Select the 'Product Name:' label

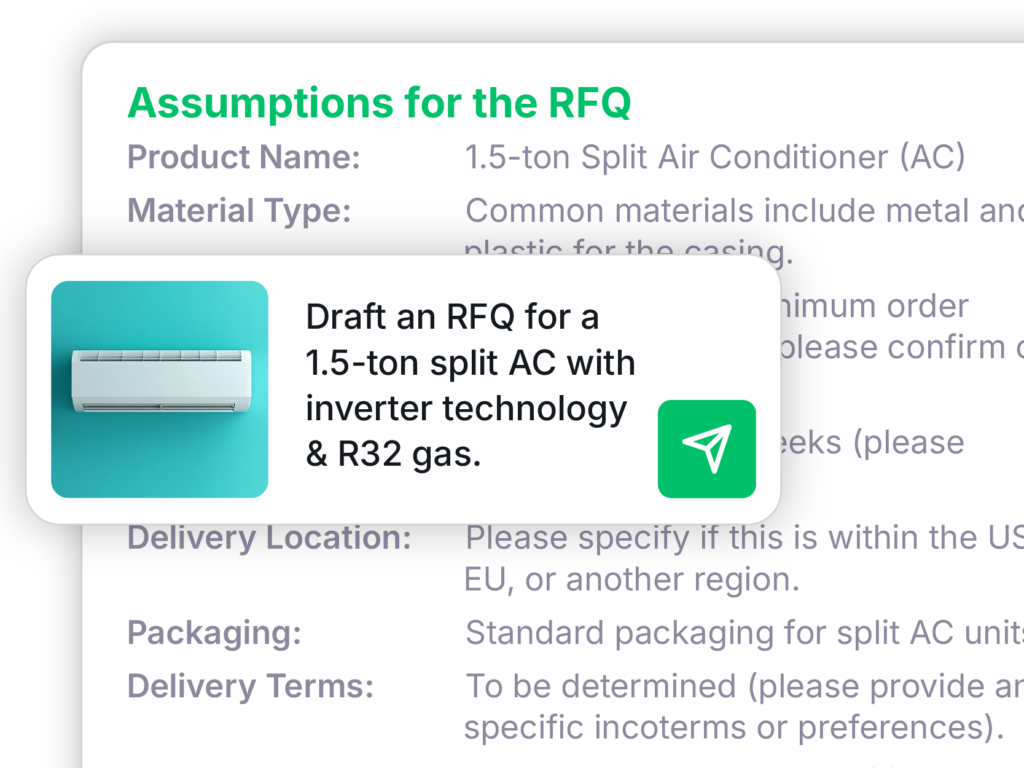pyautogui.click(x=244, y=157)
